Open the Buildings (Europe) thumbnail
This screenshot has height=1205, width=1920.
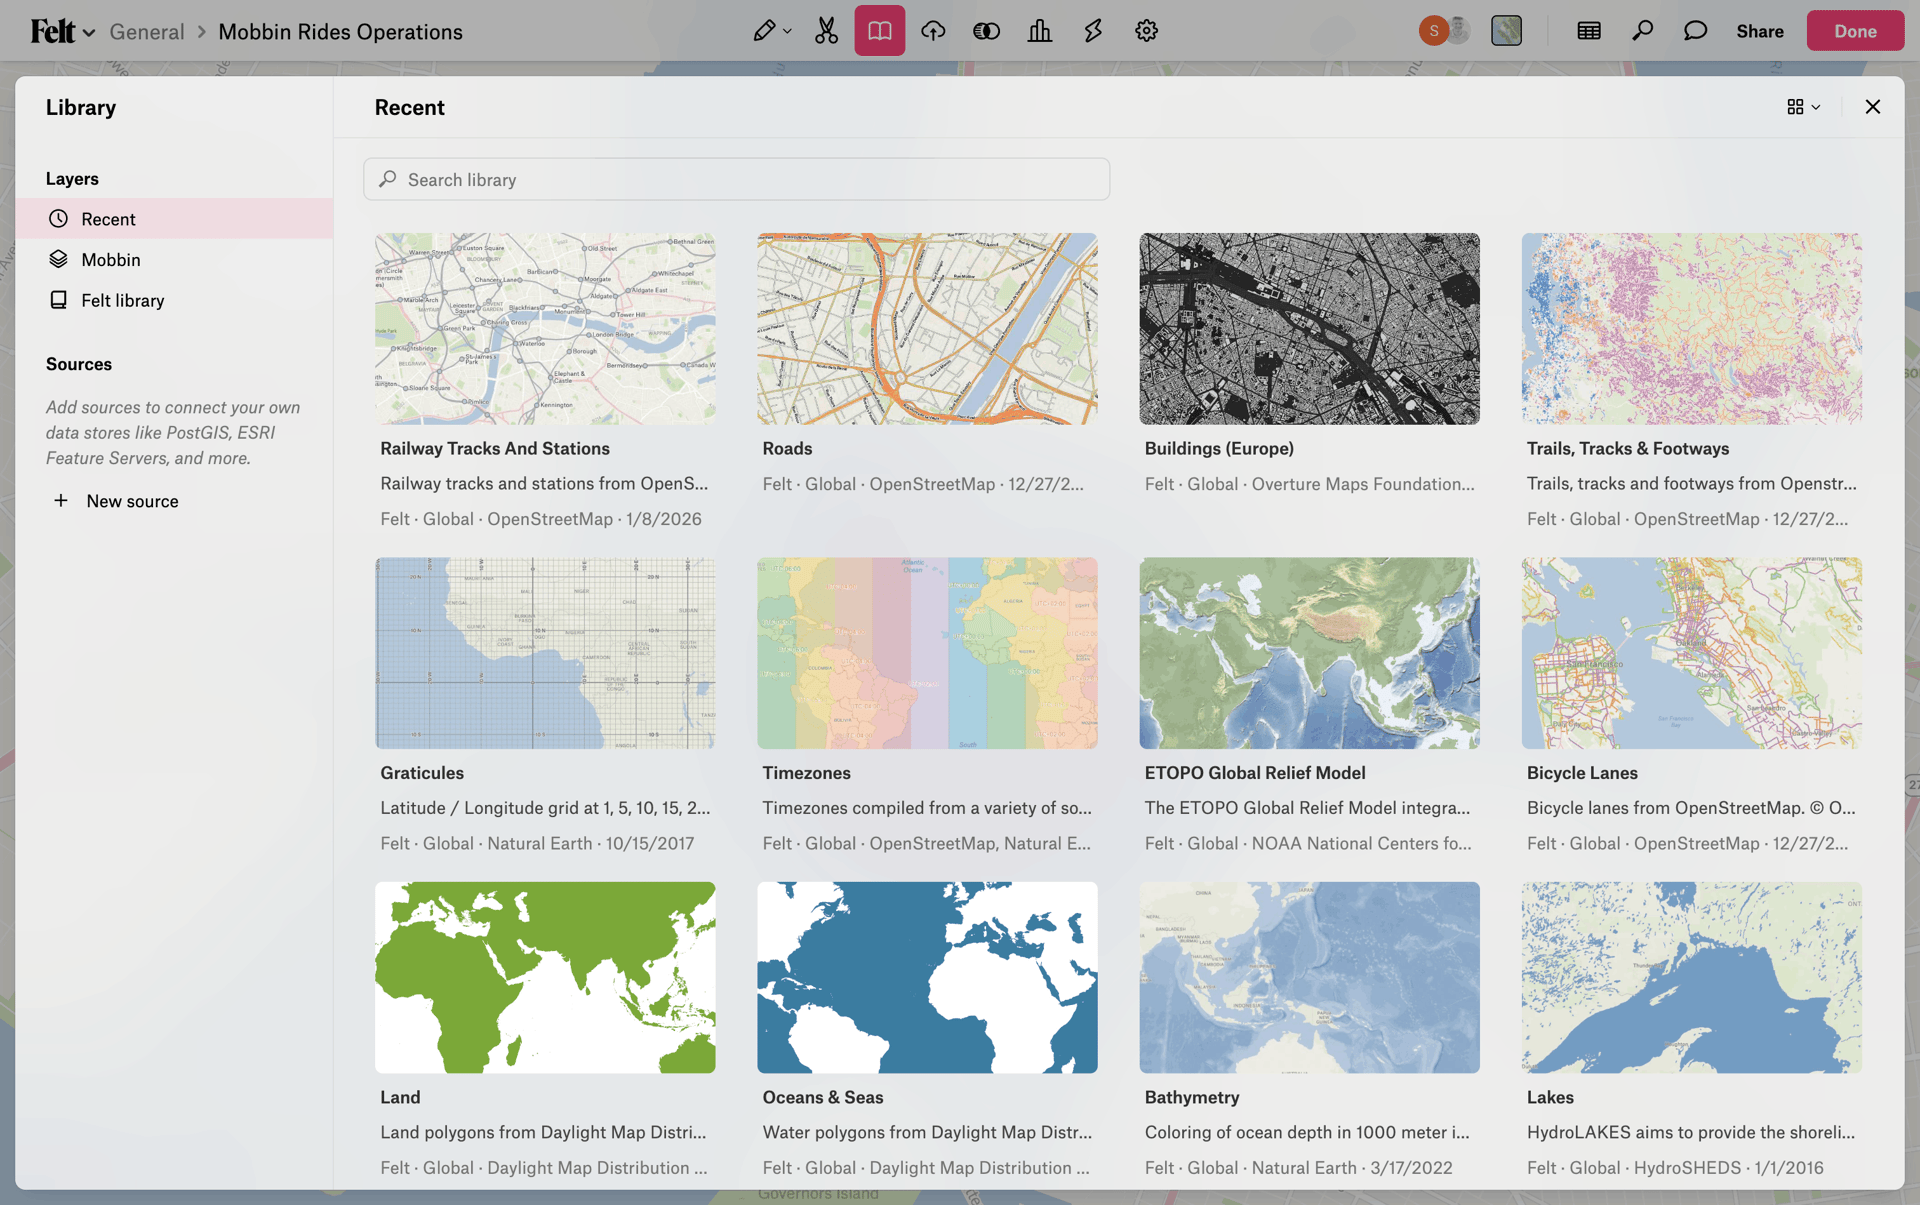[1309, 329]
